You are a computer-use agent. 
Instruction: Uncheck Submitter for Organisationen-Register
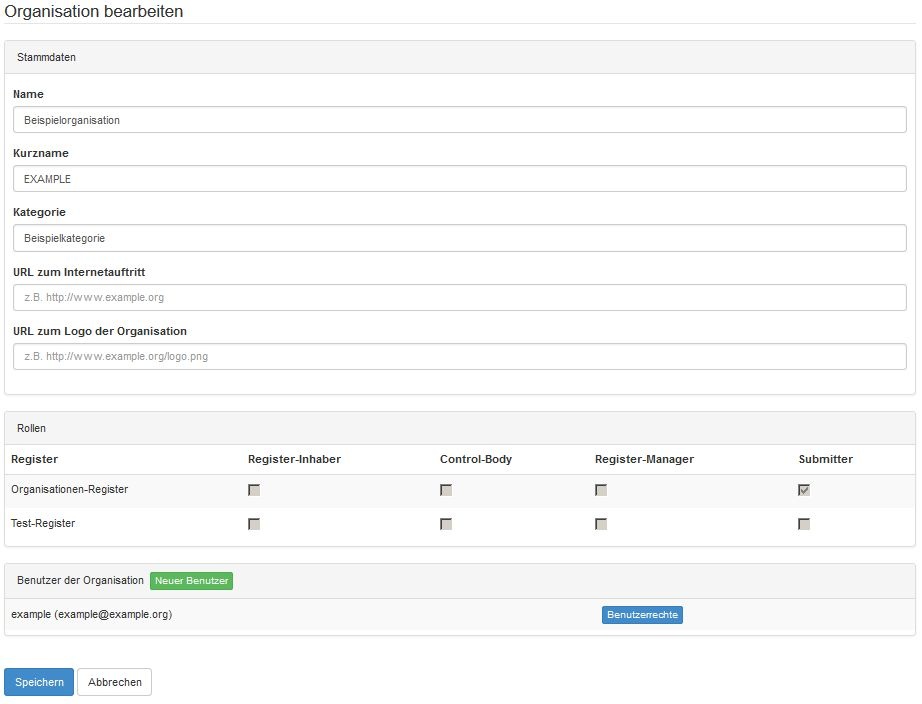[x=804, y=490]
